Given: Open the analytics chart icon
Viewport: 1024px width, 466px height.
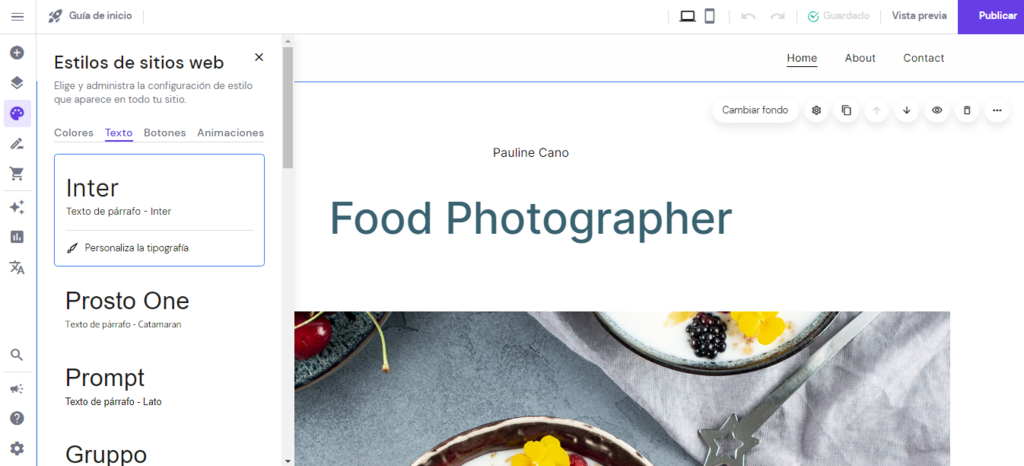Looking at the screenshot, I should [17, 237].
